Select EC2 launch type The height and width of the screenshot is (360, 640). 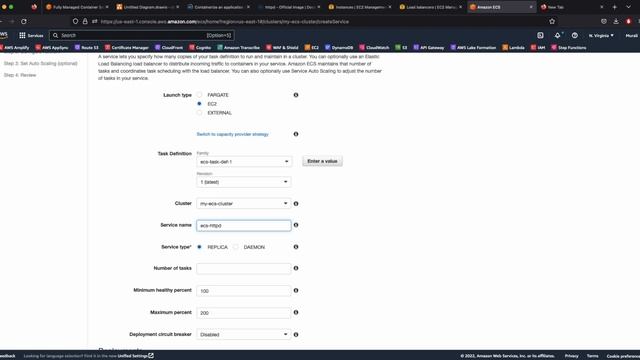click(199, 104)
